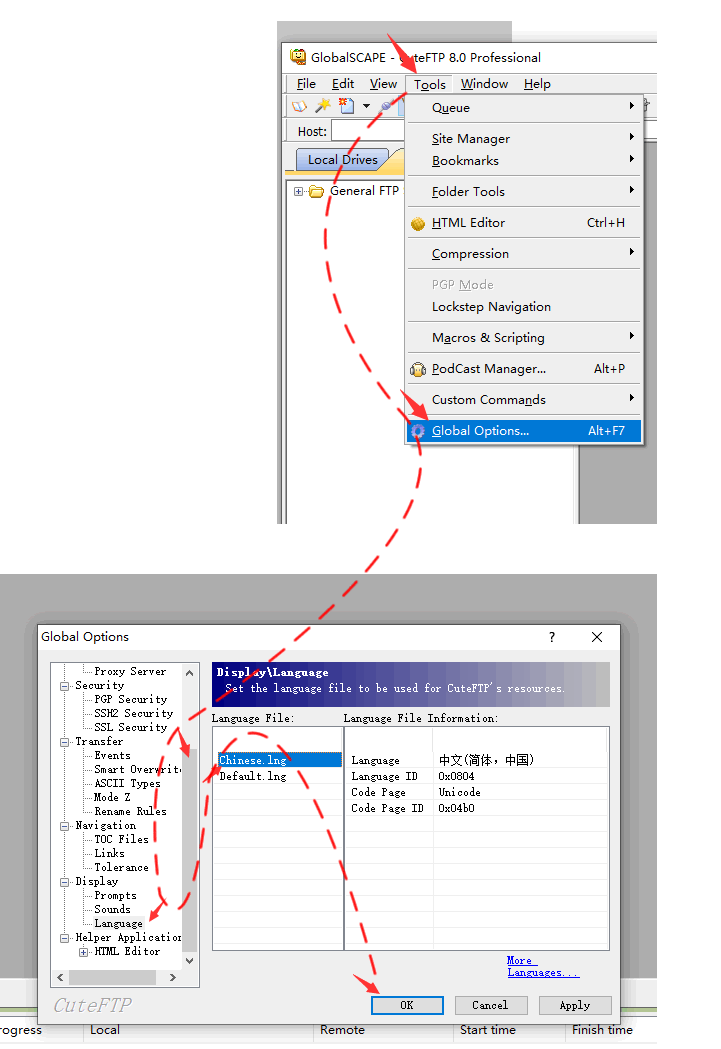Click the Global Options gear icon
Image resolution: width=721 pixels, height=1049 pixels.
[418, 431]
